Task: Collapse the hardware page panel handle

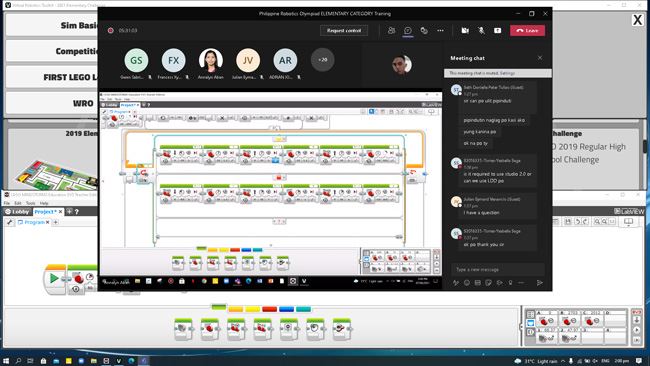Action: click(x=522, y=327)
